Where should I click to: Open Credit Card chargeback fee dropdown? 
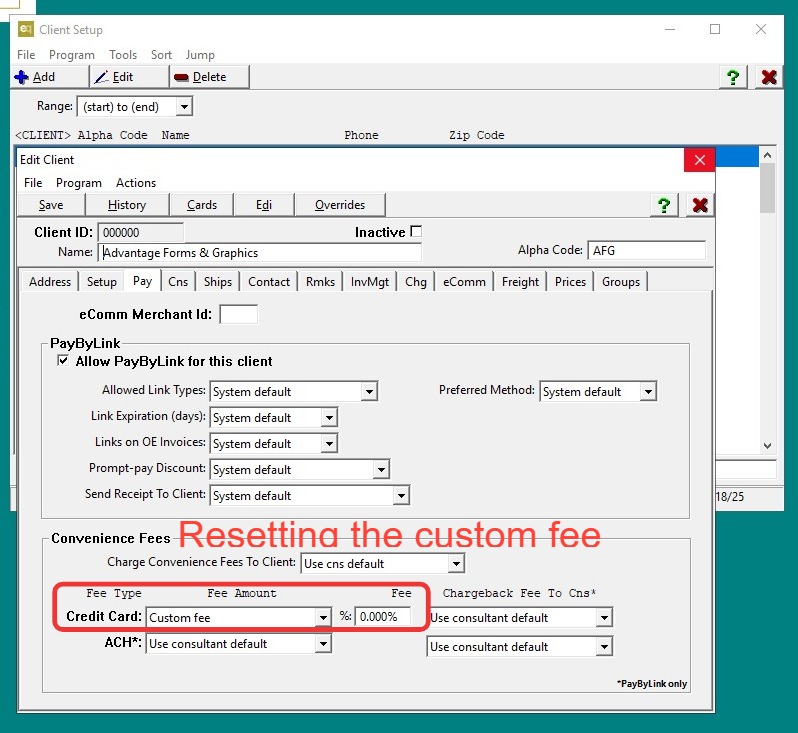coord(604,617)
